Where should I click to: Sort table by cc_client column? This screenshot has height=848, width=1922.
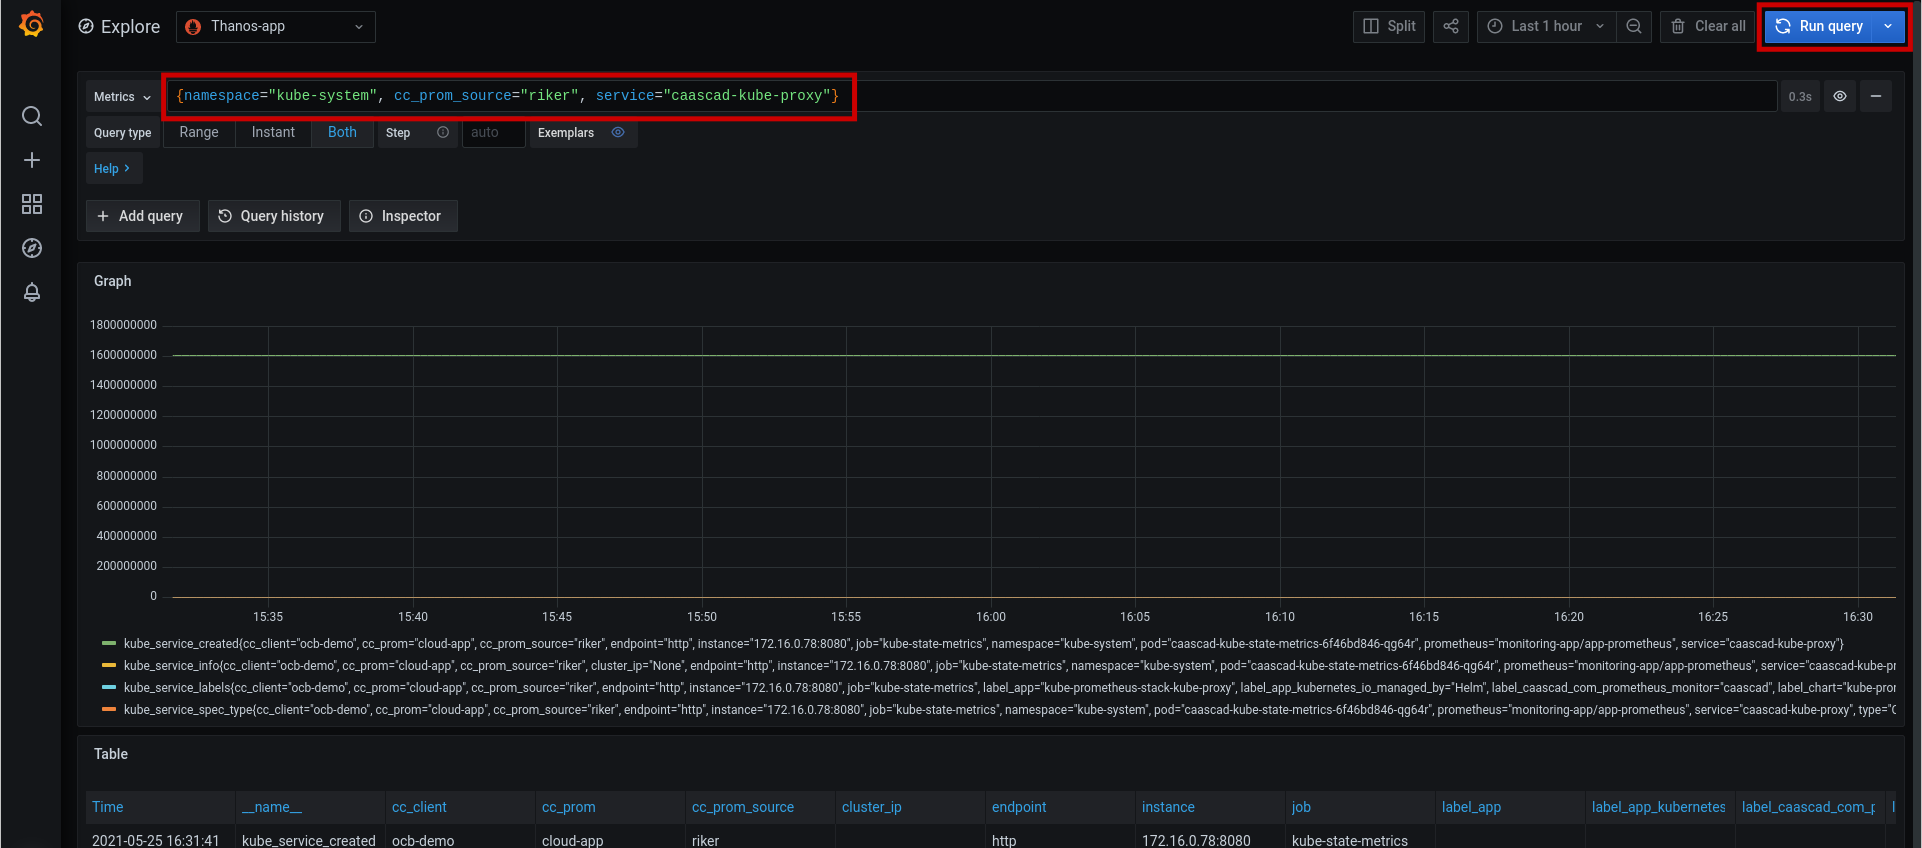(x=419, y=807)
